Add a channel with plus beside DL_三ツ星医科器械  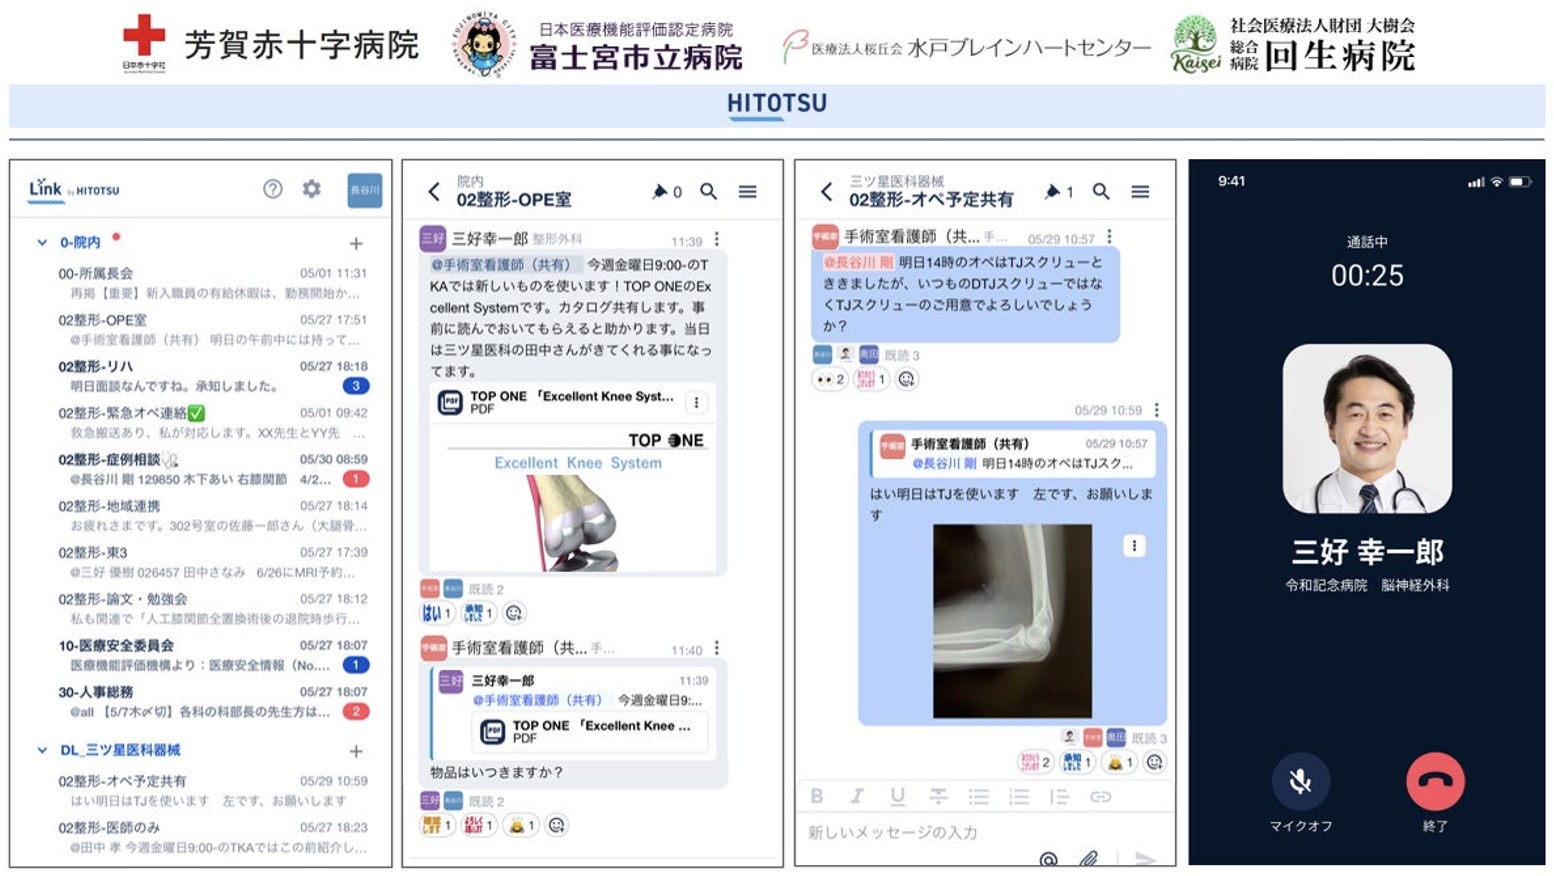click(x=356, y=751)
